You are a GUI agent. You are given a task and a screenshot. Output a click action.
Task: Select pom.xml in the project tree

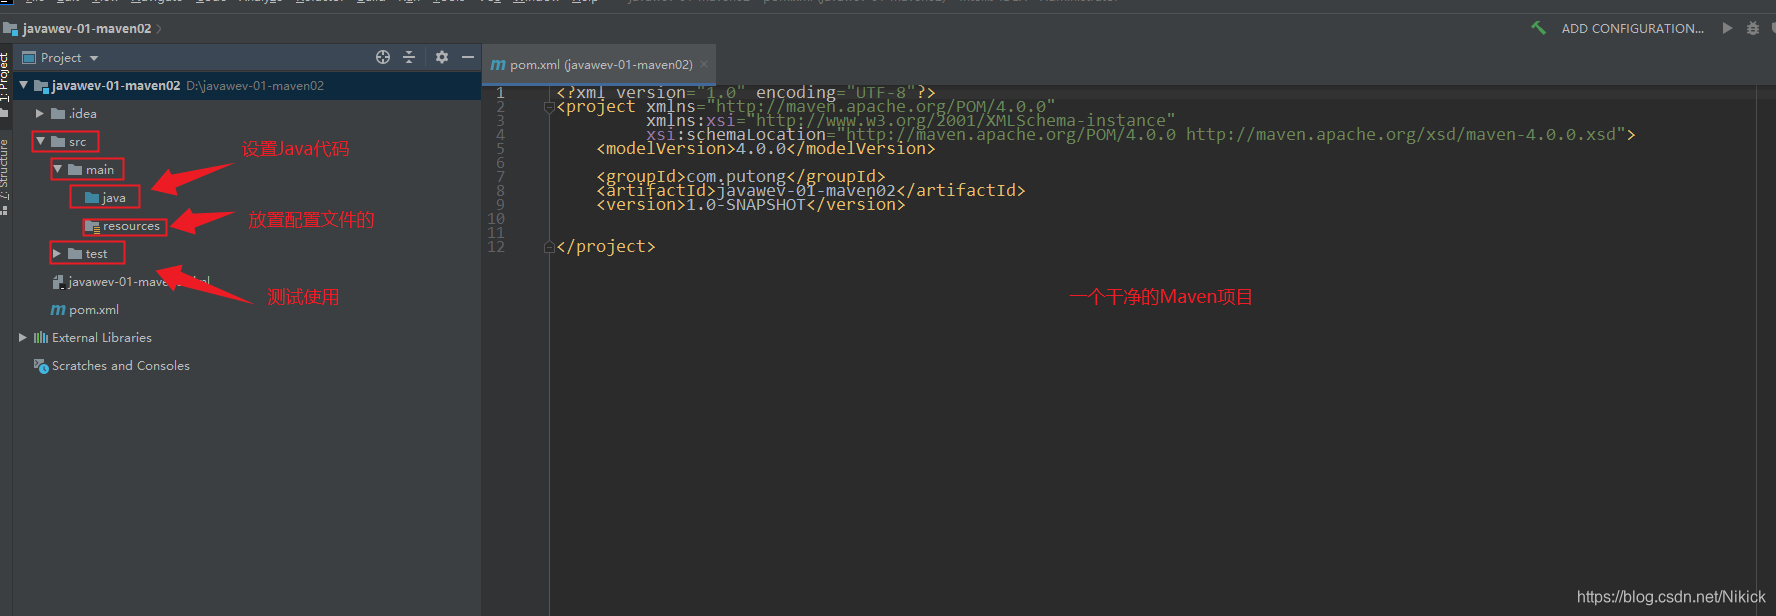click(93, 309)
